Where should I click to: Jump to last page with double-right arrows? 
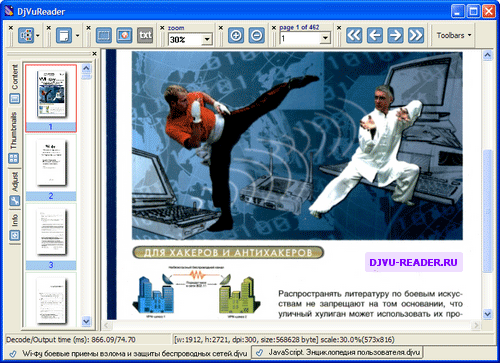pyautogui.click(x=416, y=35)
